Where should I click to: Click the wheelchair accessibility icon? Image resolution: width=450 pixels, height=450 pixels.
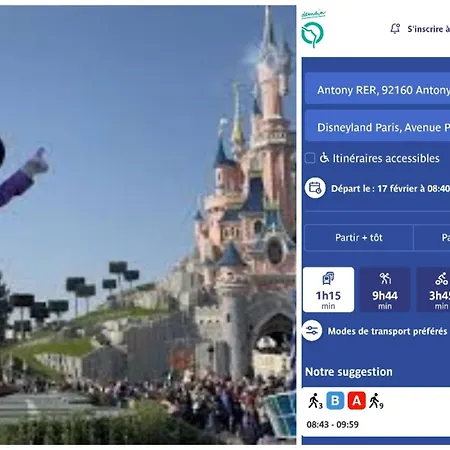pos(324,158)
